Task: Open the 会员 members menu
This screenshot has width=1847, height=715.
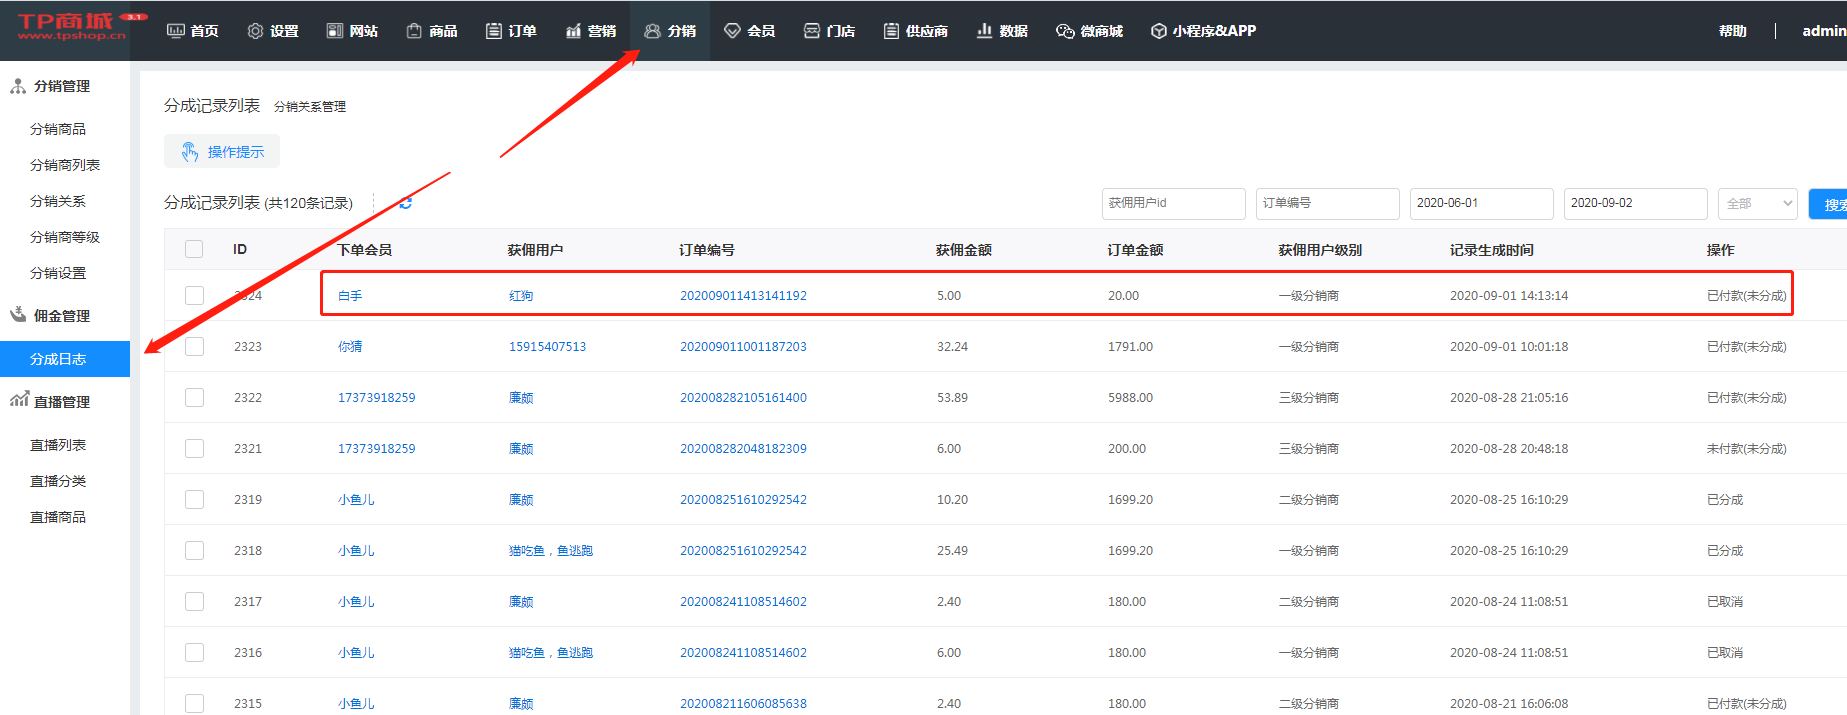Action: click(x=749, y=31)
